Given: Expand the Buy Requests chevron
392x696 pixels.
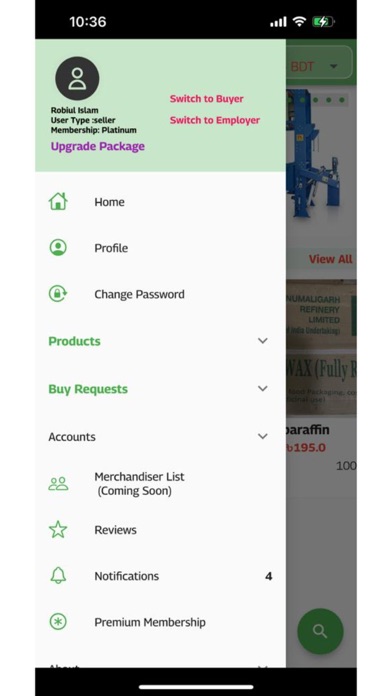Looking at the screenshot, I should 263,388.
